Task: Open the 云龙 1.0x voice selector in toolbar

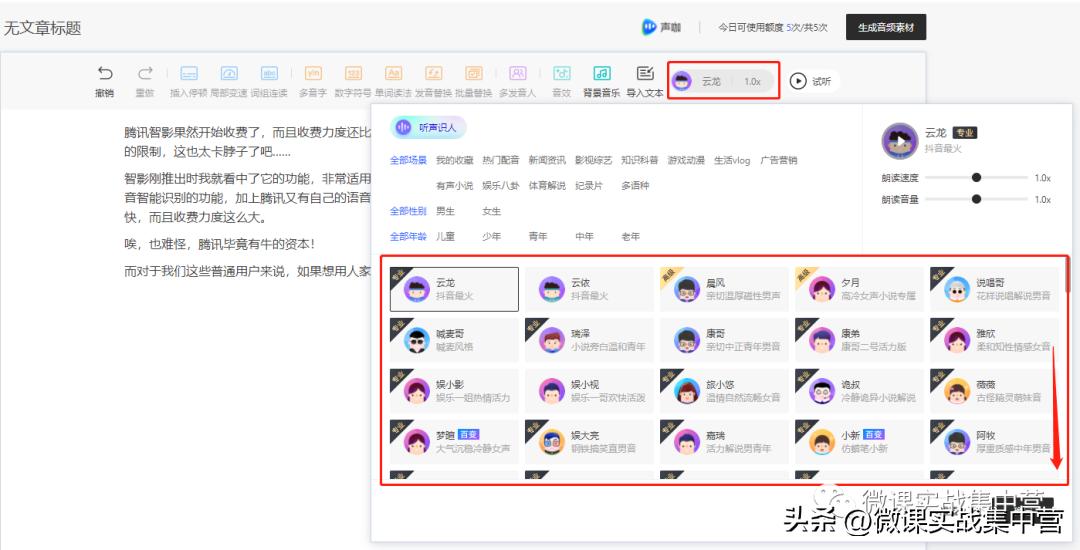Action: pos(723,81)
